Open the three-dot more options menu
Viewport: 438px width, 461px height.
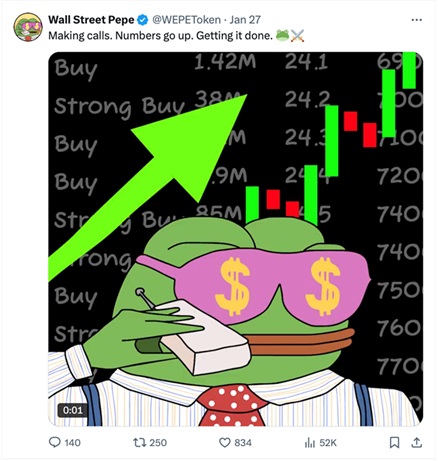[417, 20]
